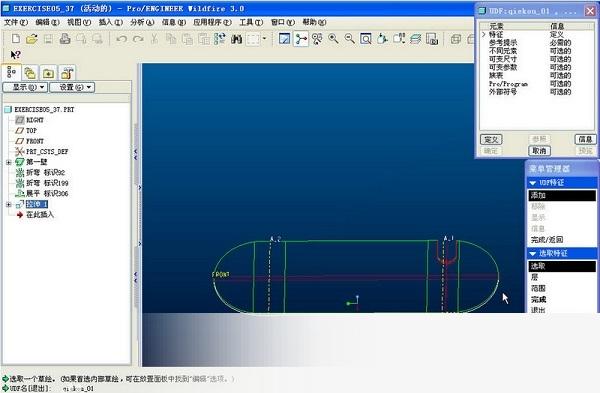Click the binoculars search tool
This screenshot has width=600, height=393.
click(x=236, y=39)
